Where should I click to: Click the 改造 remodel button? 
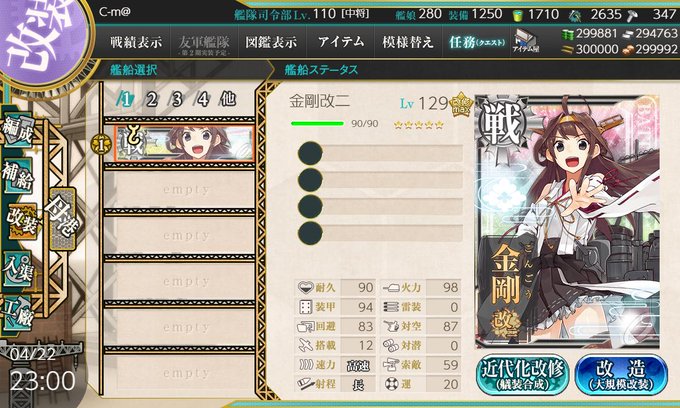point(621,375)
